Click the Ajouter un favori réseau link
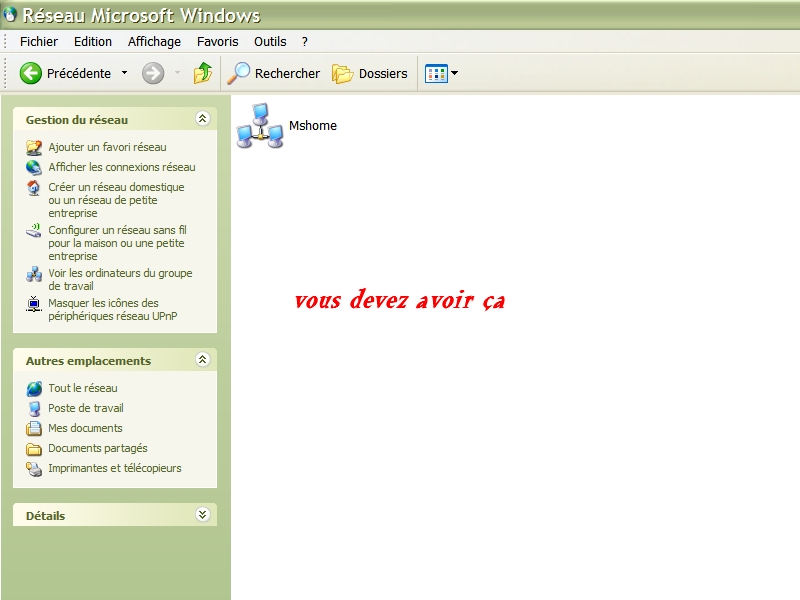The image size is (800, 600). click(107, 147)
